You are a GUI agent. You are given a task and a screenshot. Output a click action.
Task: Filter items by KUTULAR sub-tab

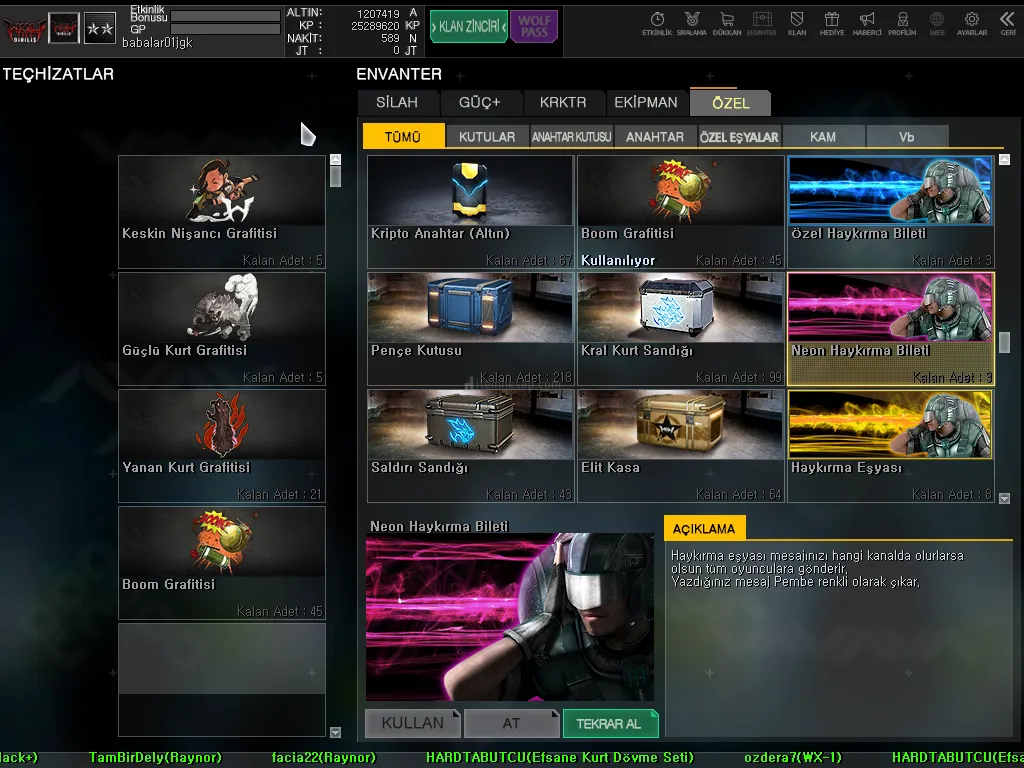tap(487, 137)
